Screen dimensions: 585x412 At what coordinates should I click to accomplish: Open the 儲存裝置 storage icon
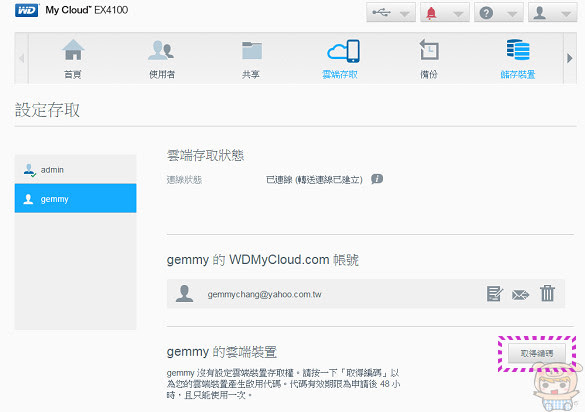click(x=518, y=50)
